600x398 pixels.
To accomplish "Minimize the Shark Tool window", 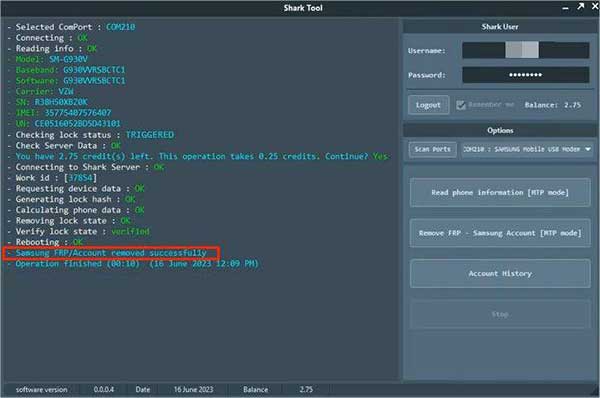I will (565, 8).
